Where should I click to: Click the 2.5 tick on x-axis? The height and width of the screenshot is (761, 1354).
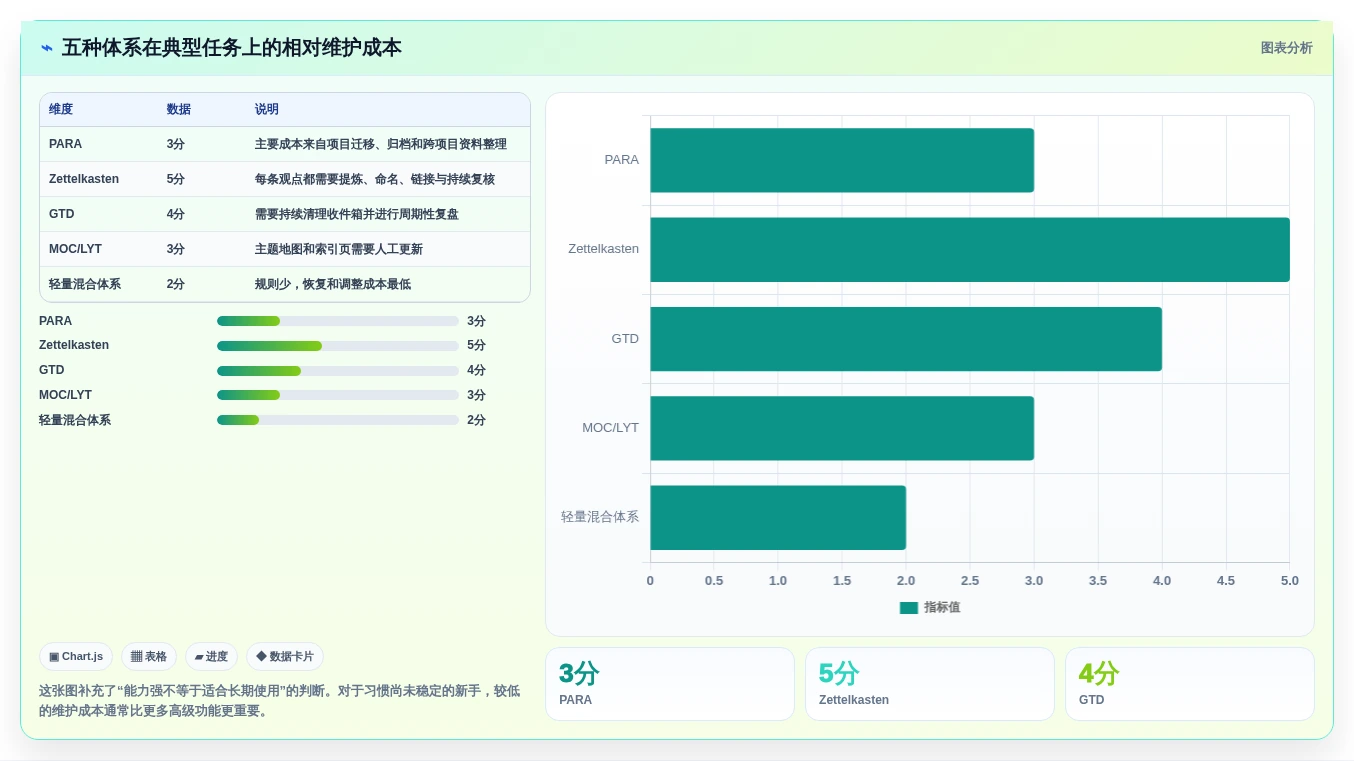click(970, 581)
